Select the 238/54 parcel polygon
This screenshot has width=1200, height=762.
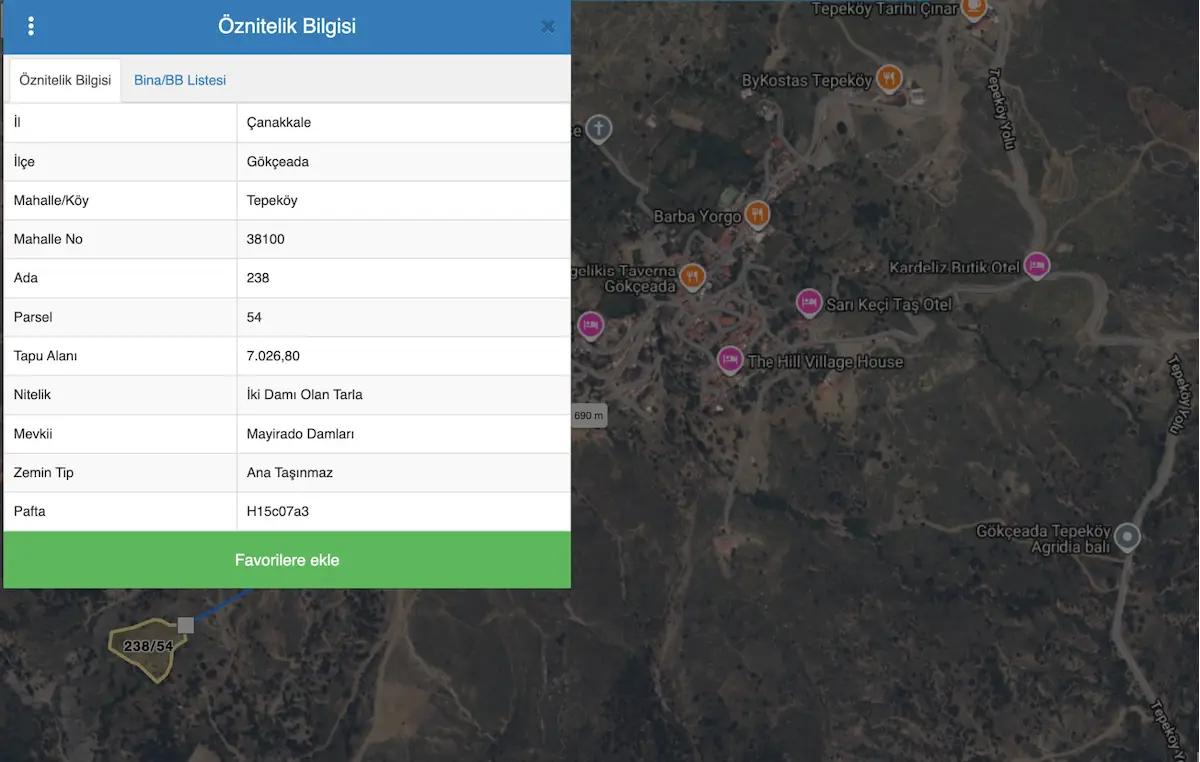[x=147, y=651]
